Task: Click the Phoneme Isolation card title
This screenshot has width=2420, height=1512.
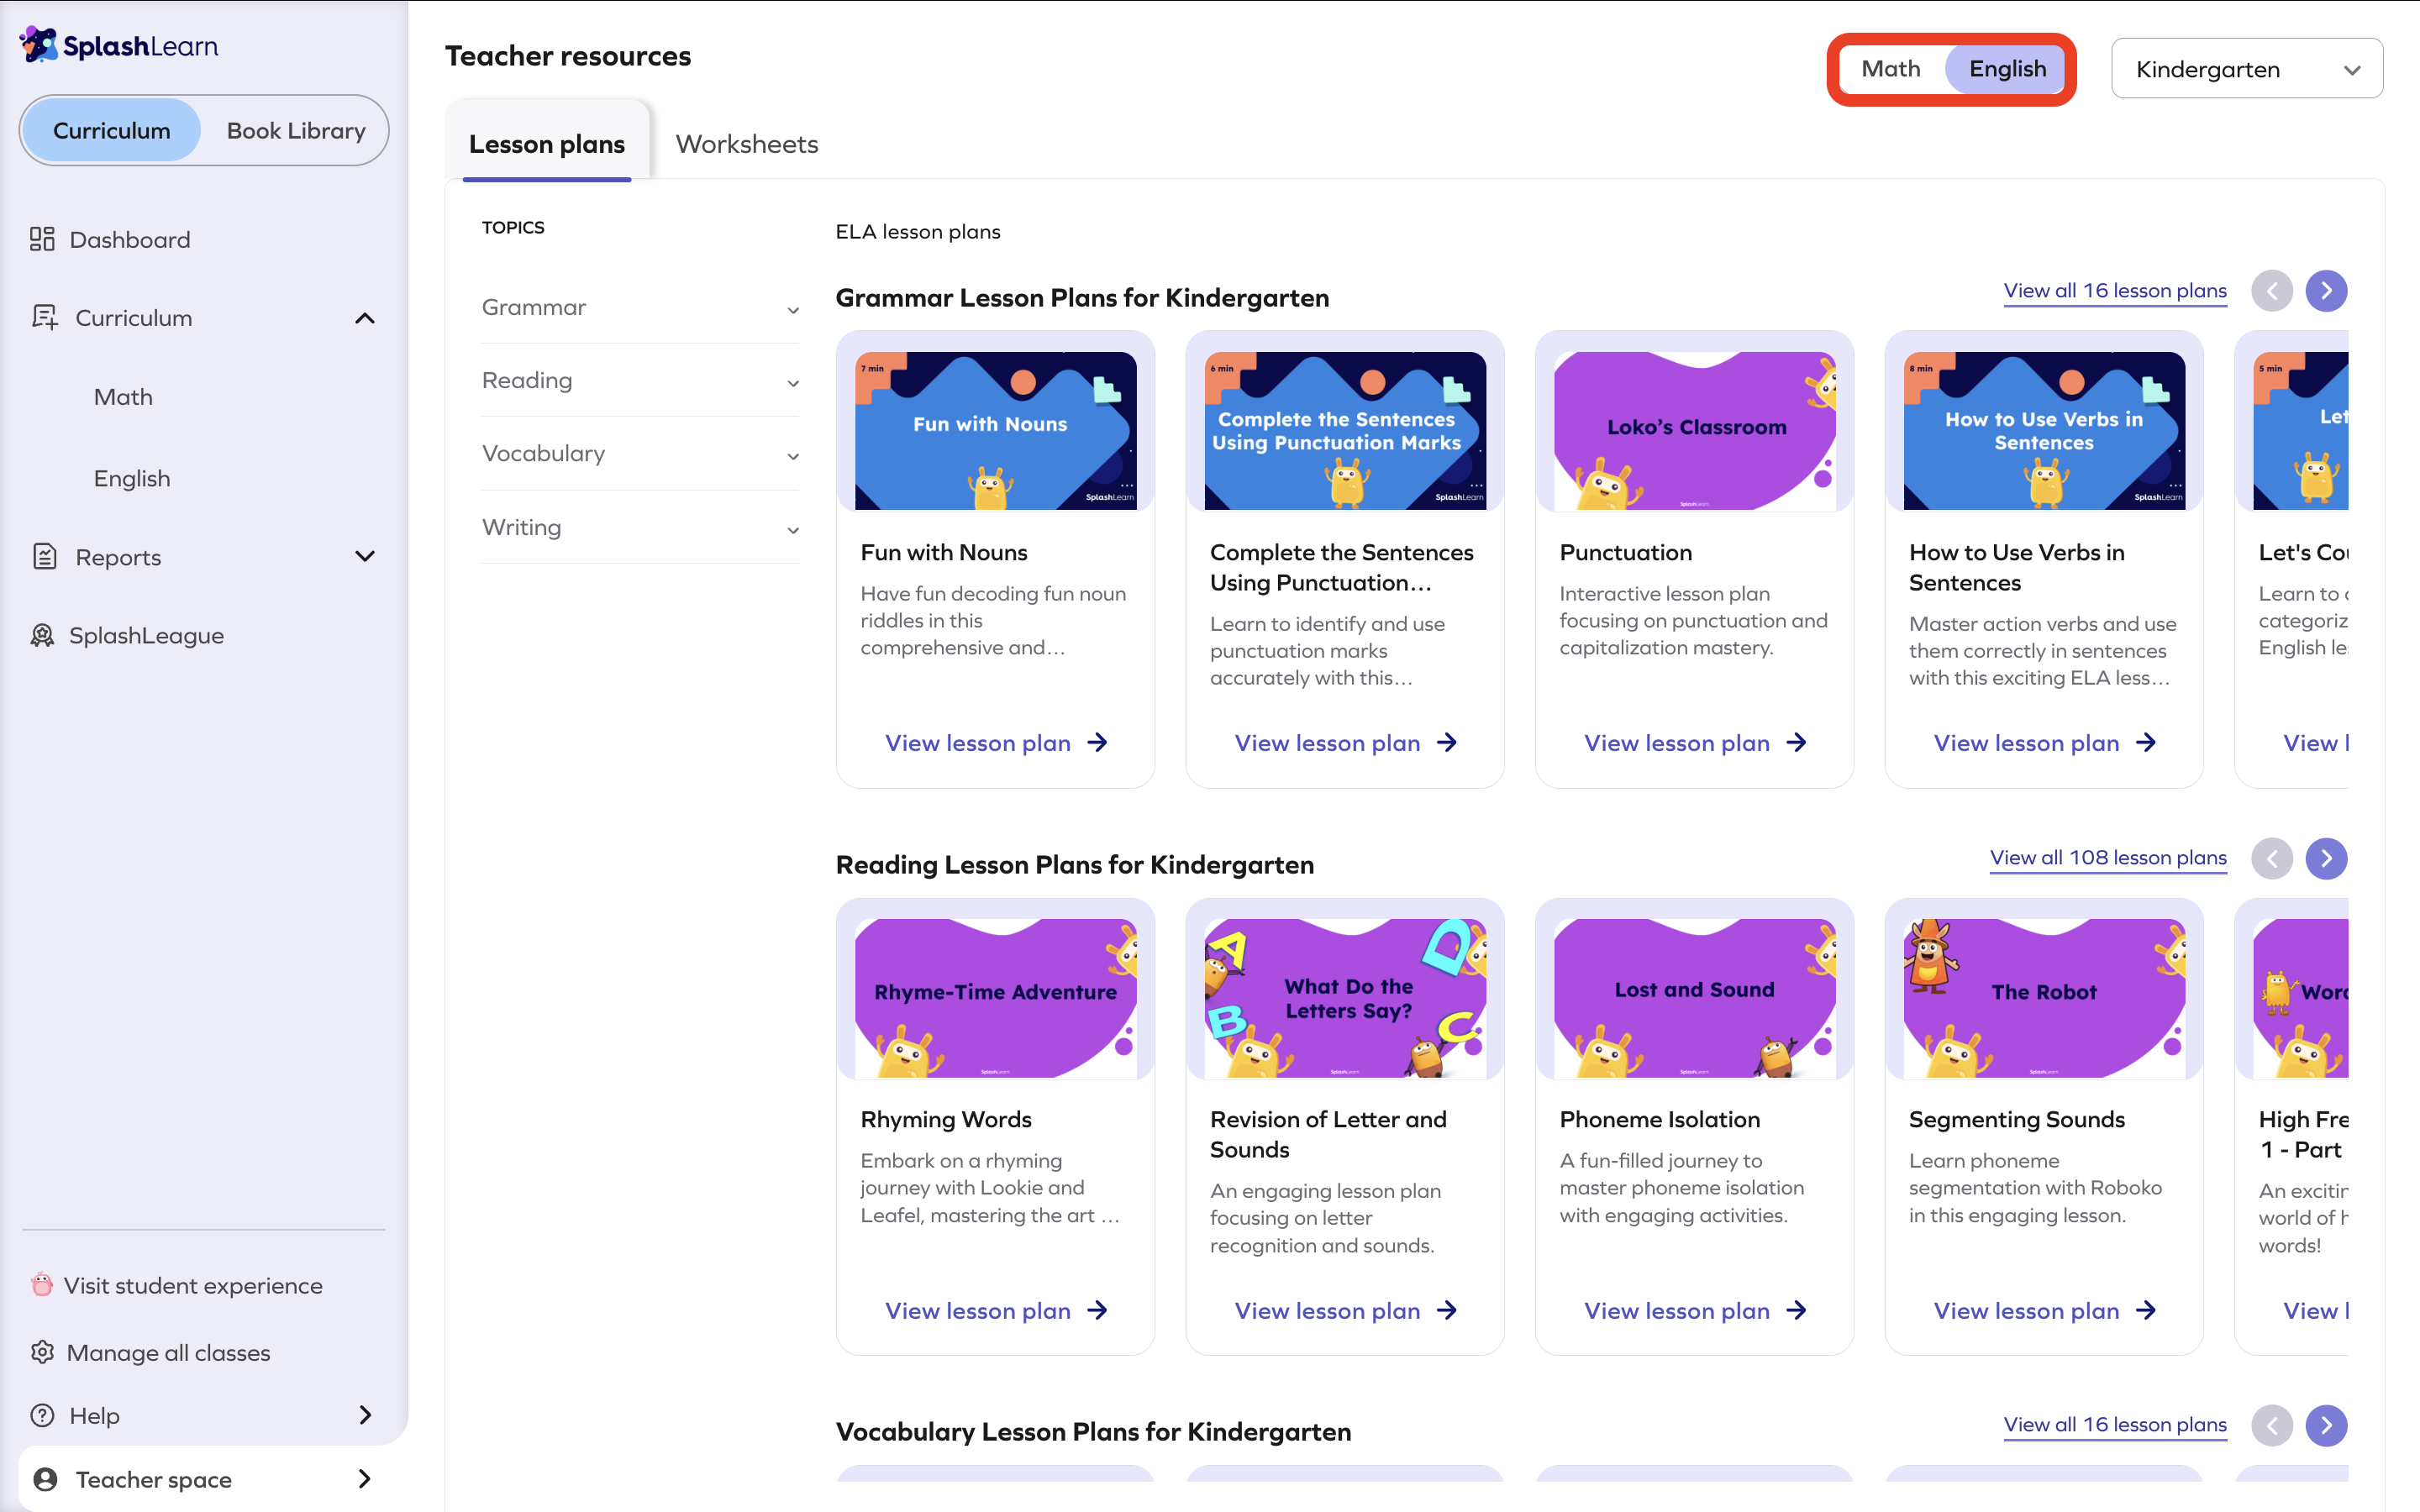Action: (1660, 1120)
